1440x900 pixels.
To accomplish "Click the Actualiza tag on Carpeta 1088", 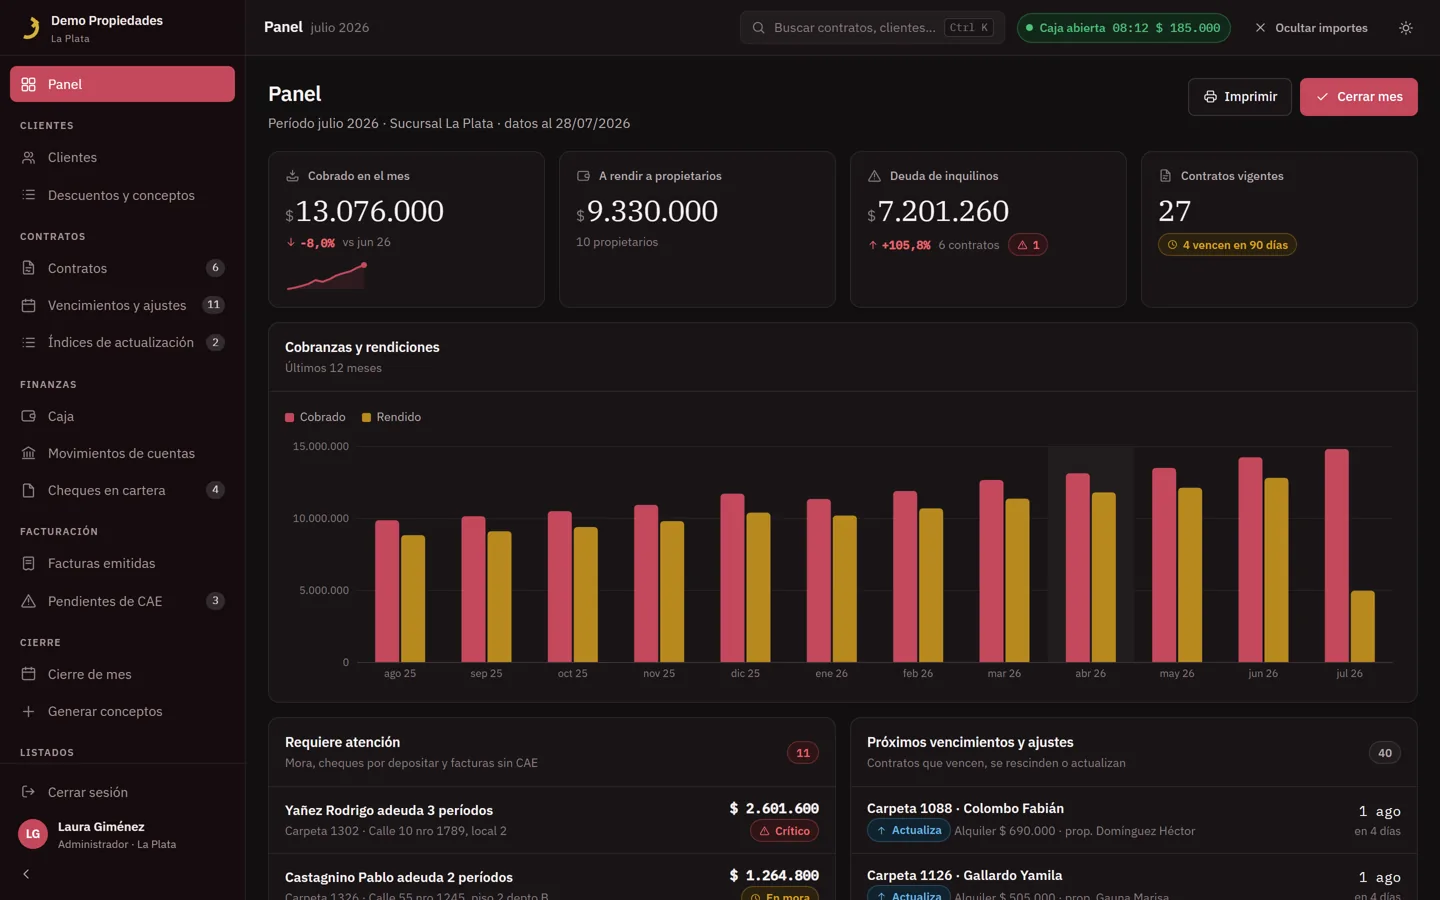I will pos(909,831).
